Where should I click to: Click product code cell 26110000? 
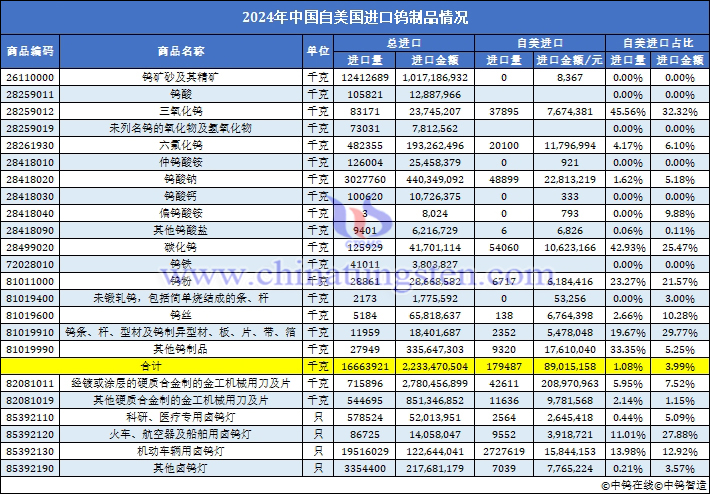point(30,77)
